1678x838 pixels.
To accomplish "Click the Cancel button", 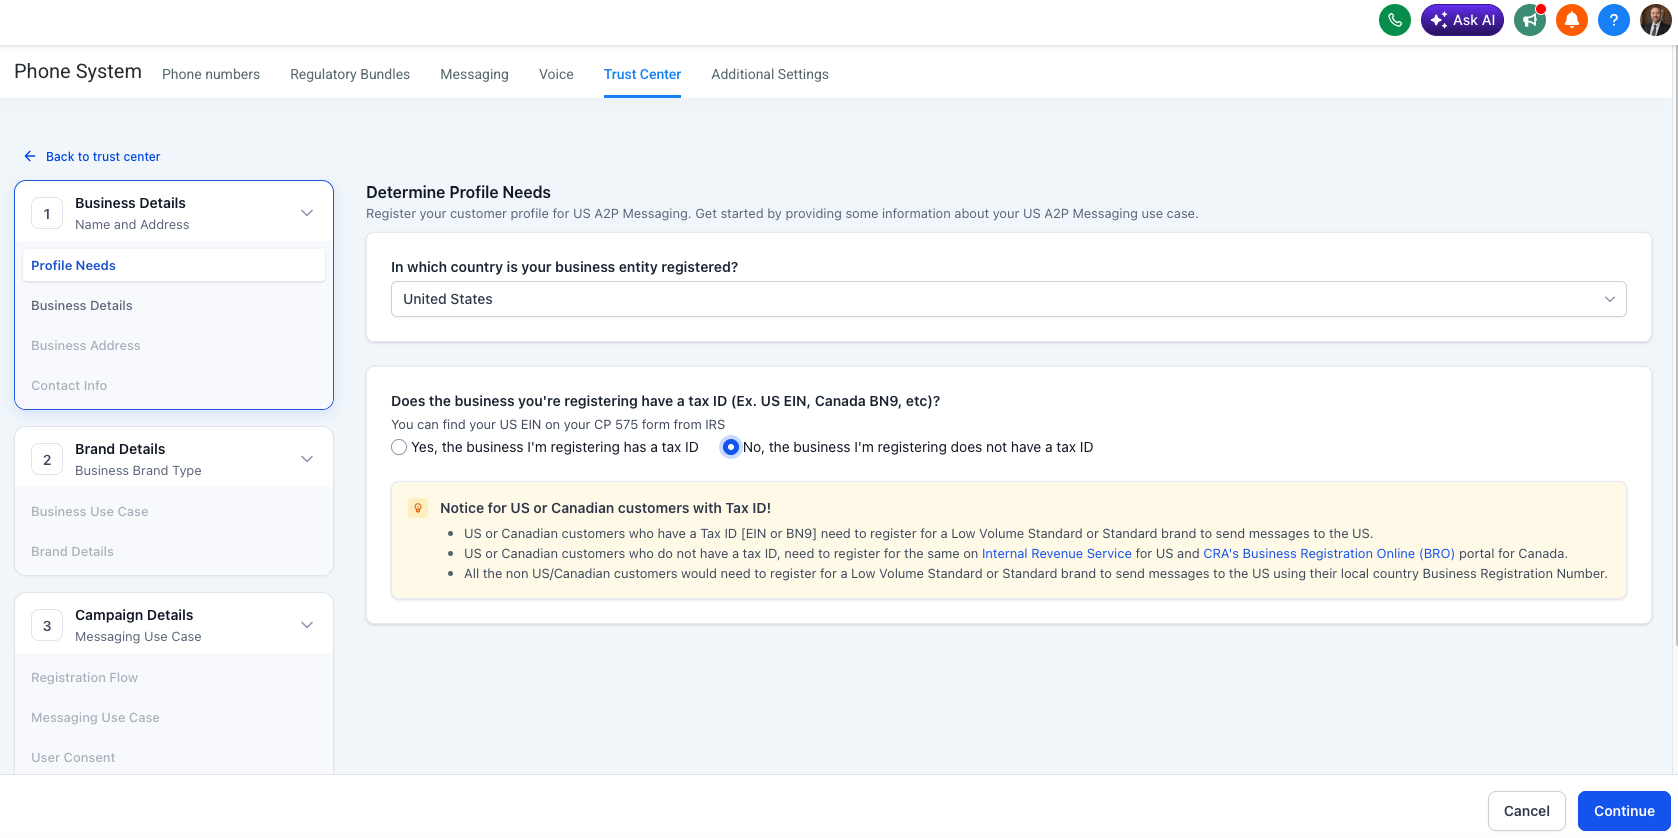I will (1526, 811).
